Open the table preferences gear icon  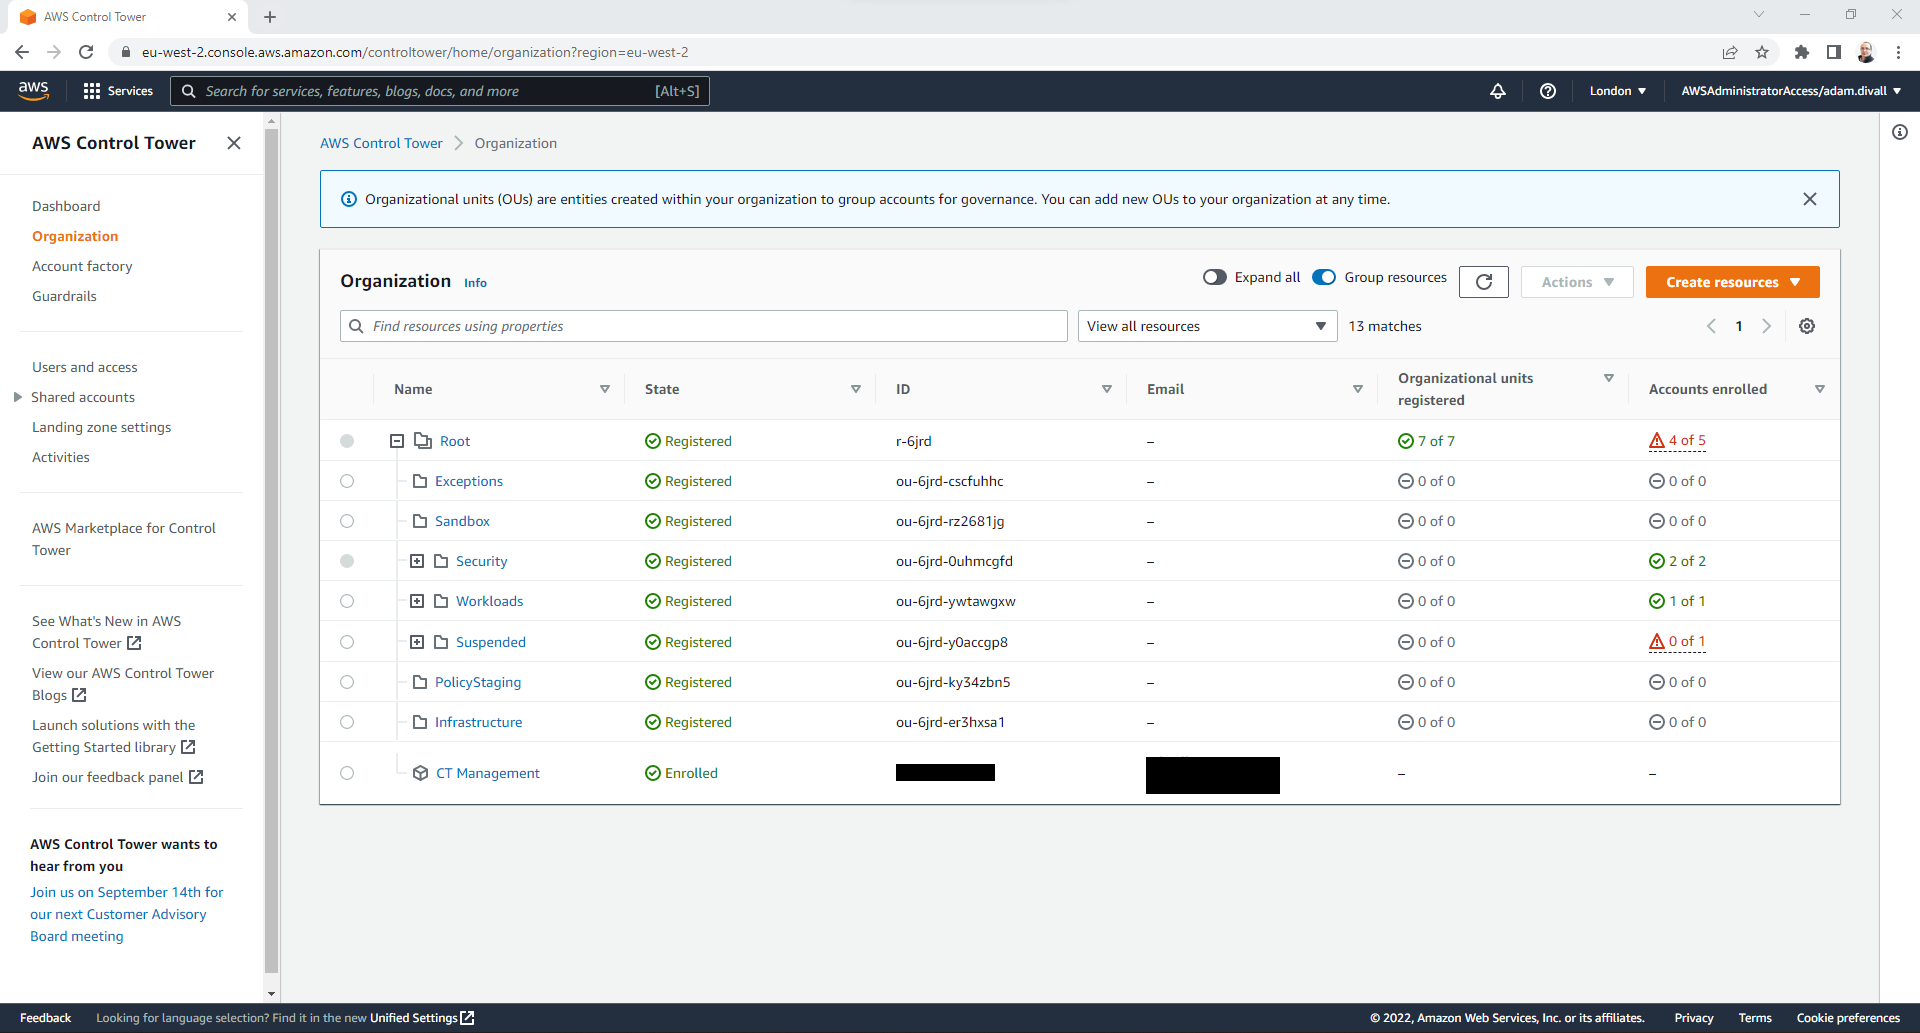pos(1807,326)
